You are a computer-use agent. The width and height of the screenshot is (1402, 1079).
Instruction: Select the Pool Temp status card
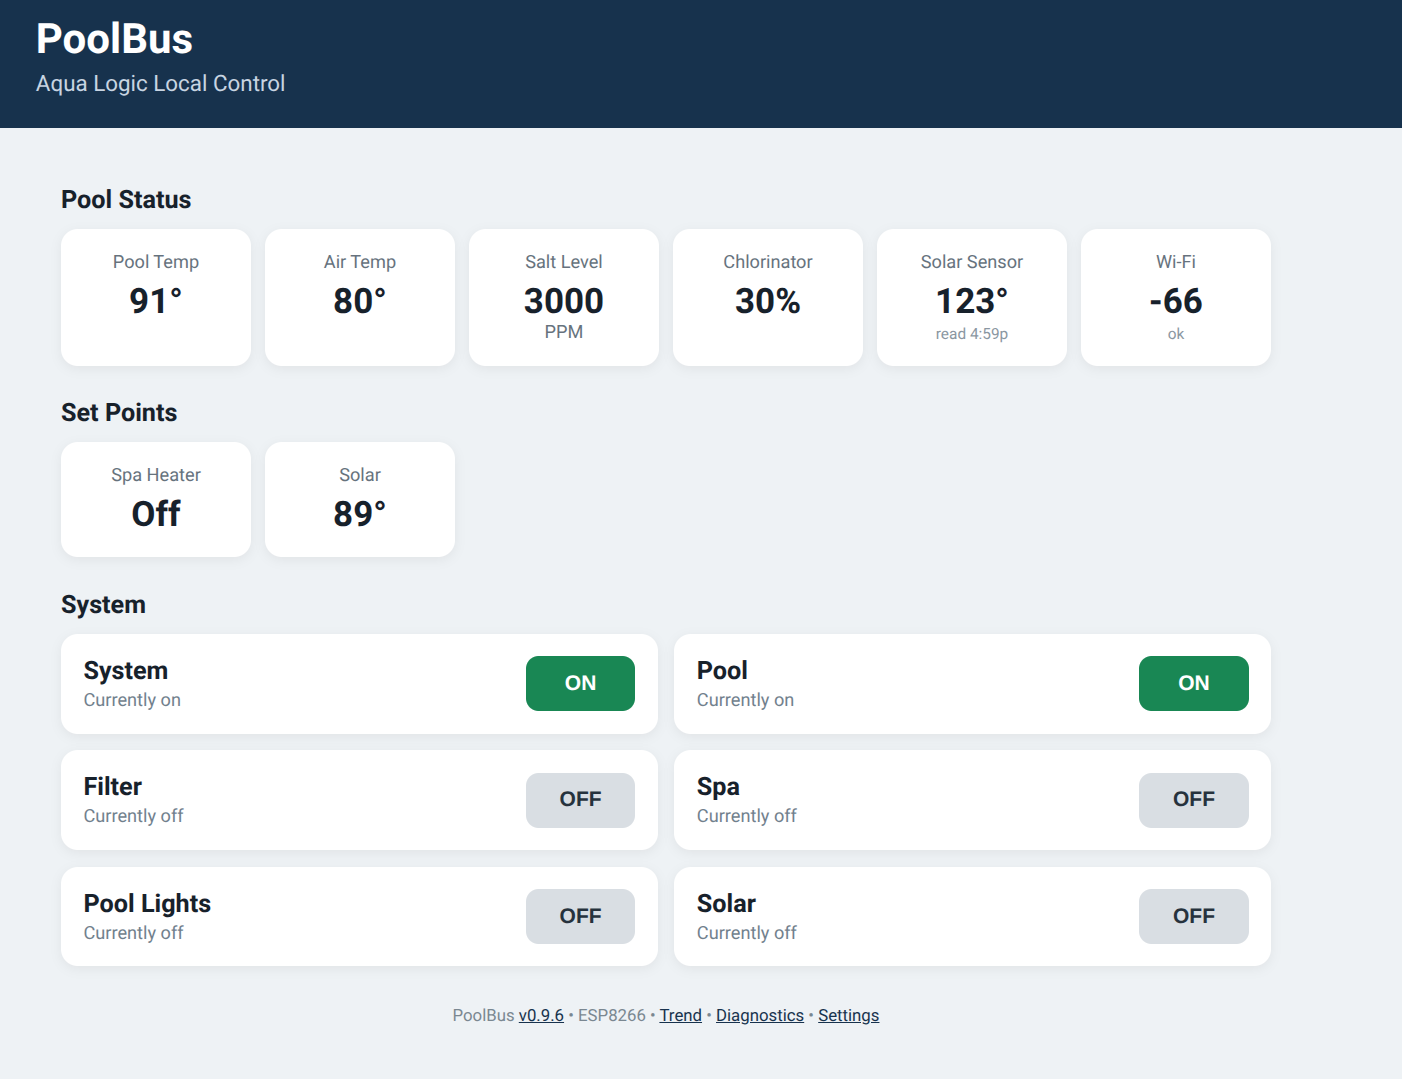point(156,297)
